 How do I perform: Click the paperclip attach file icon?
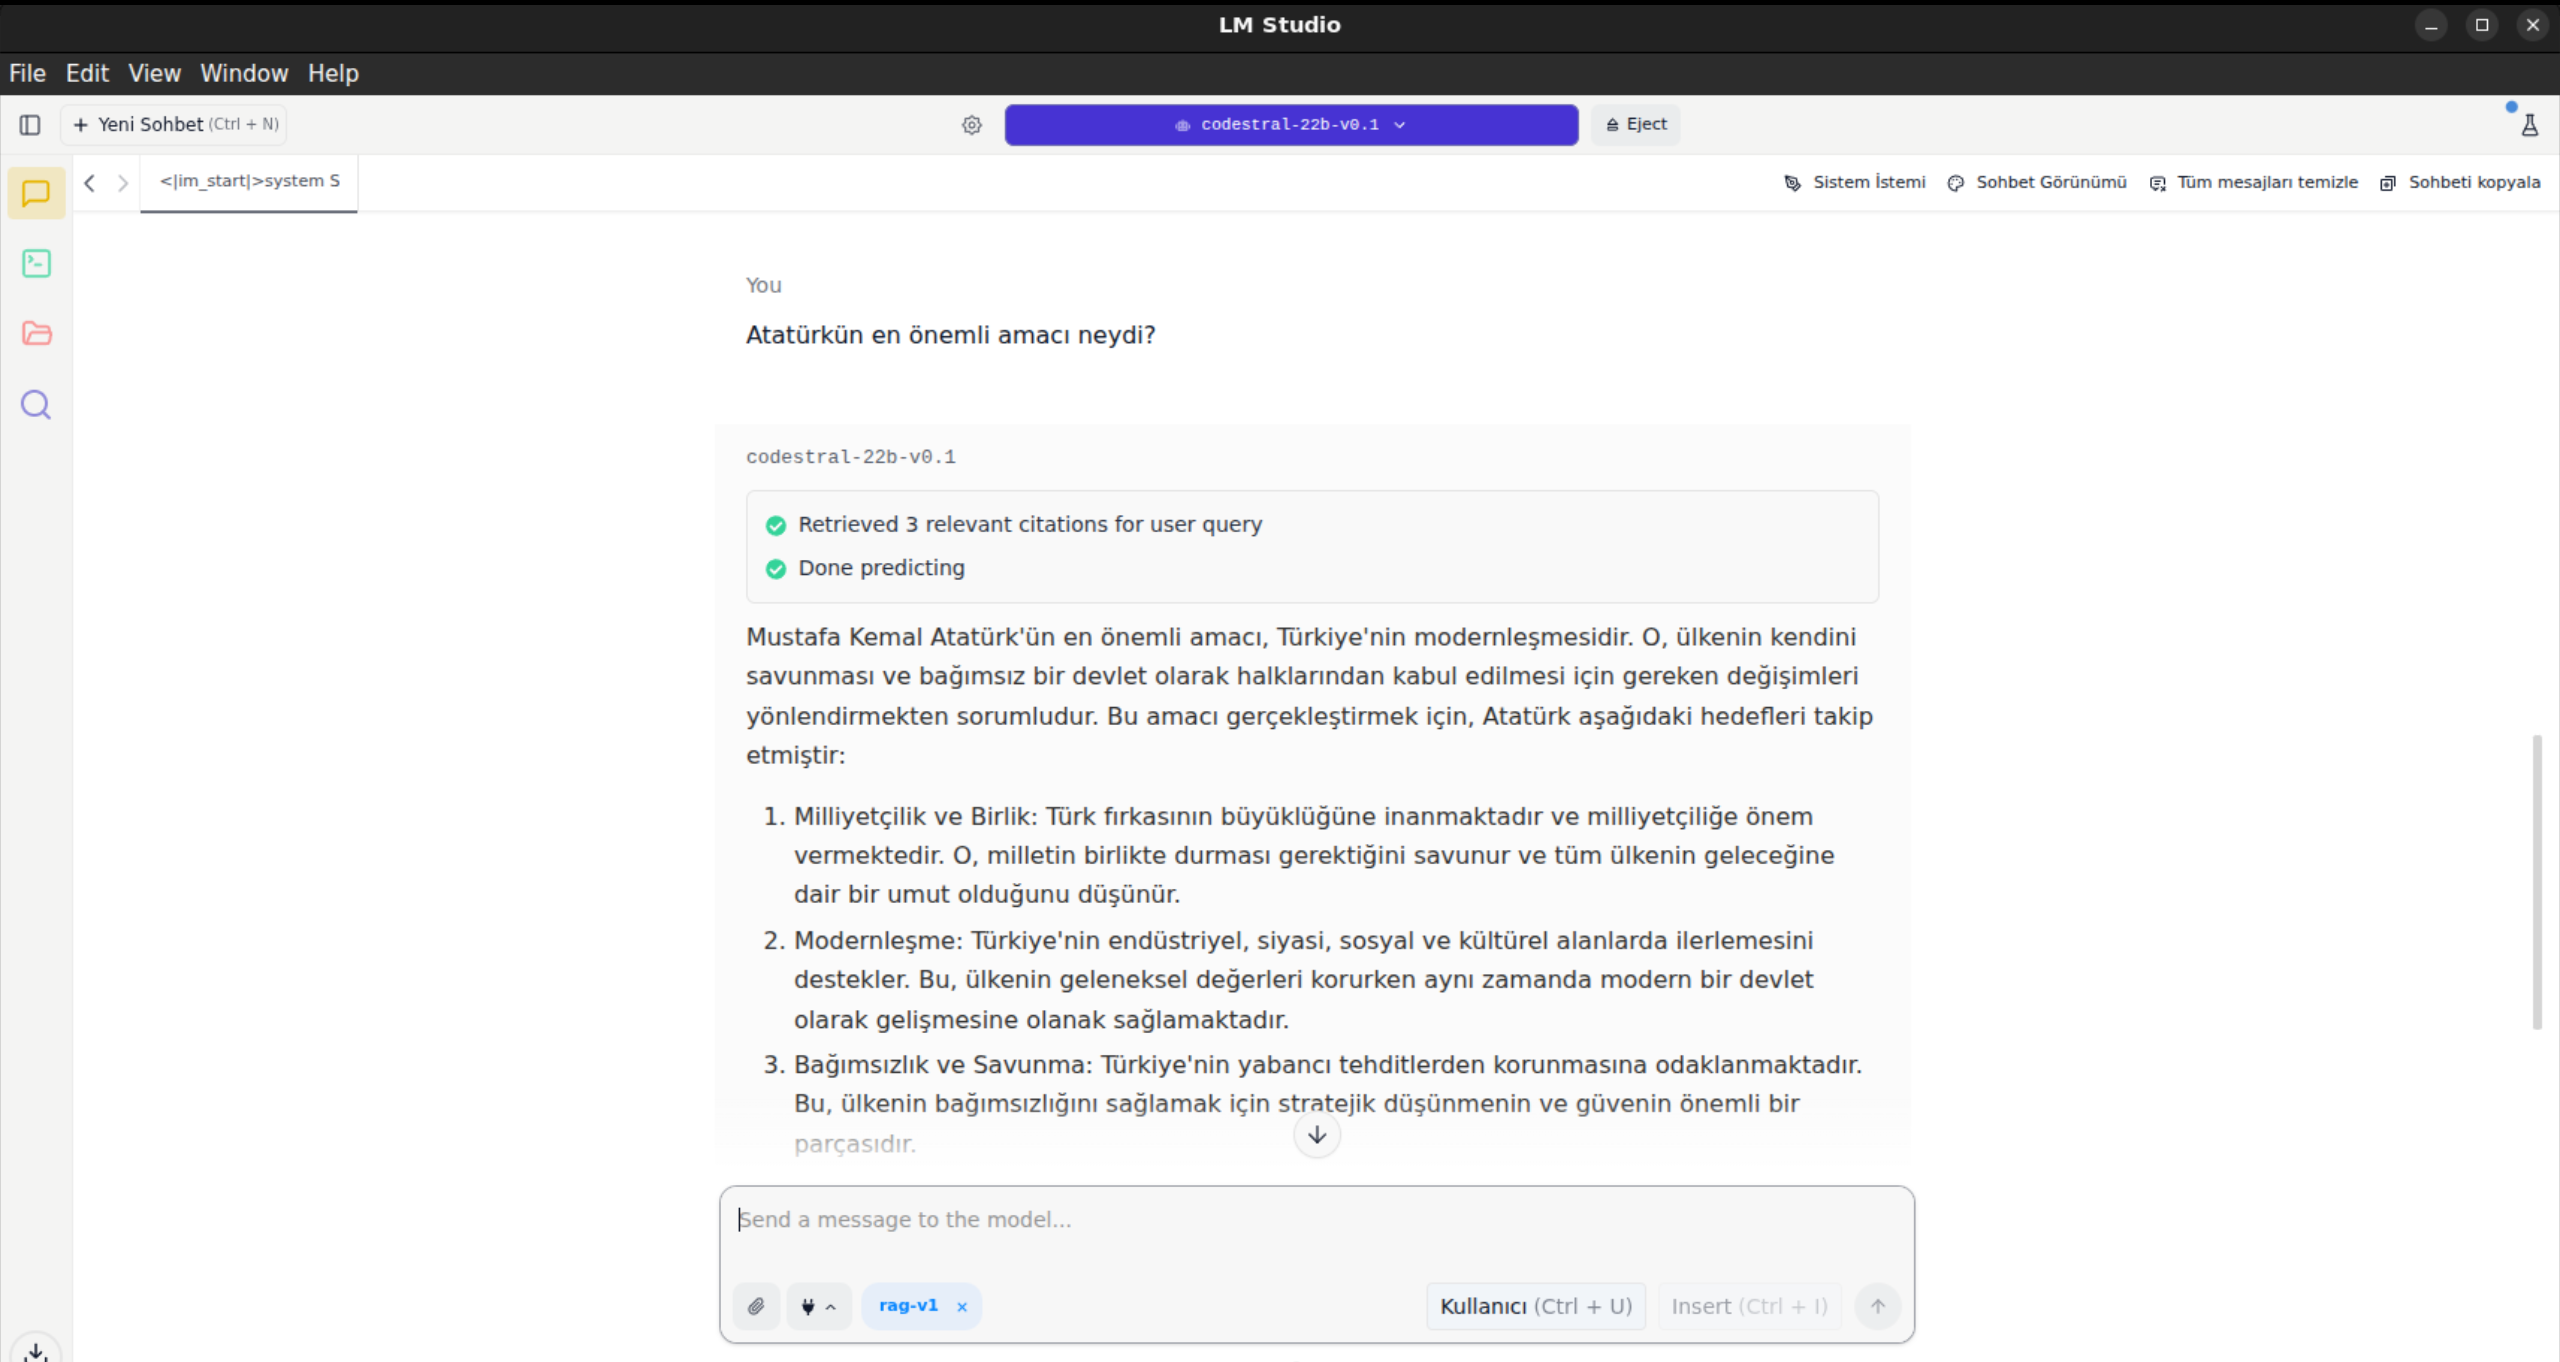(x=756, y=1306)
